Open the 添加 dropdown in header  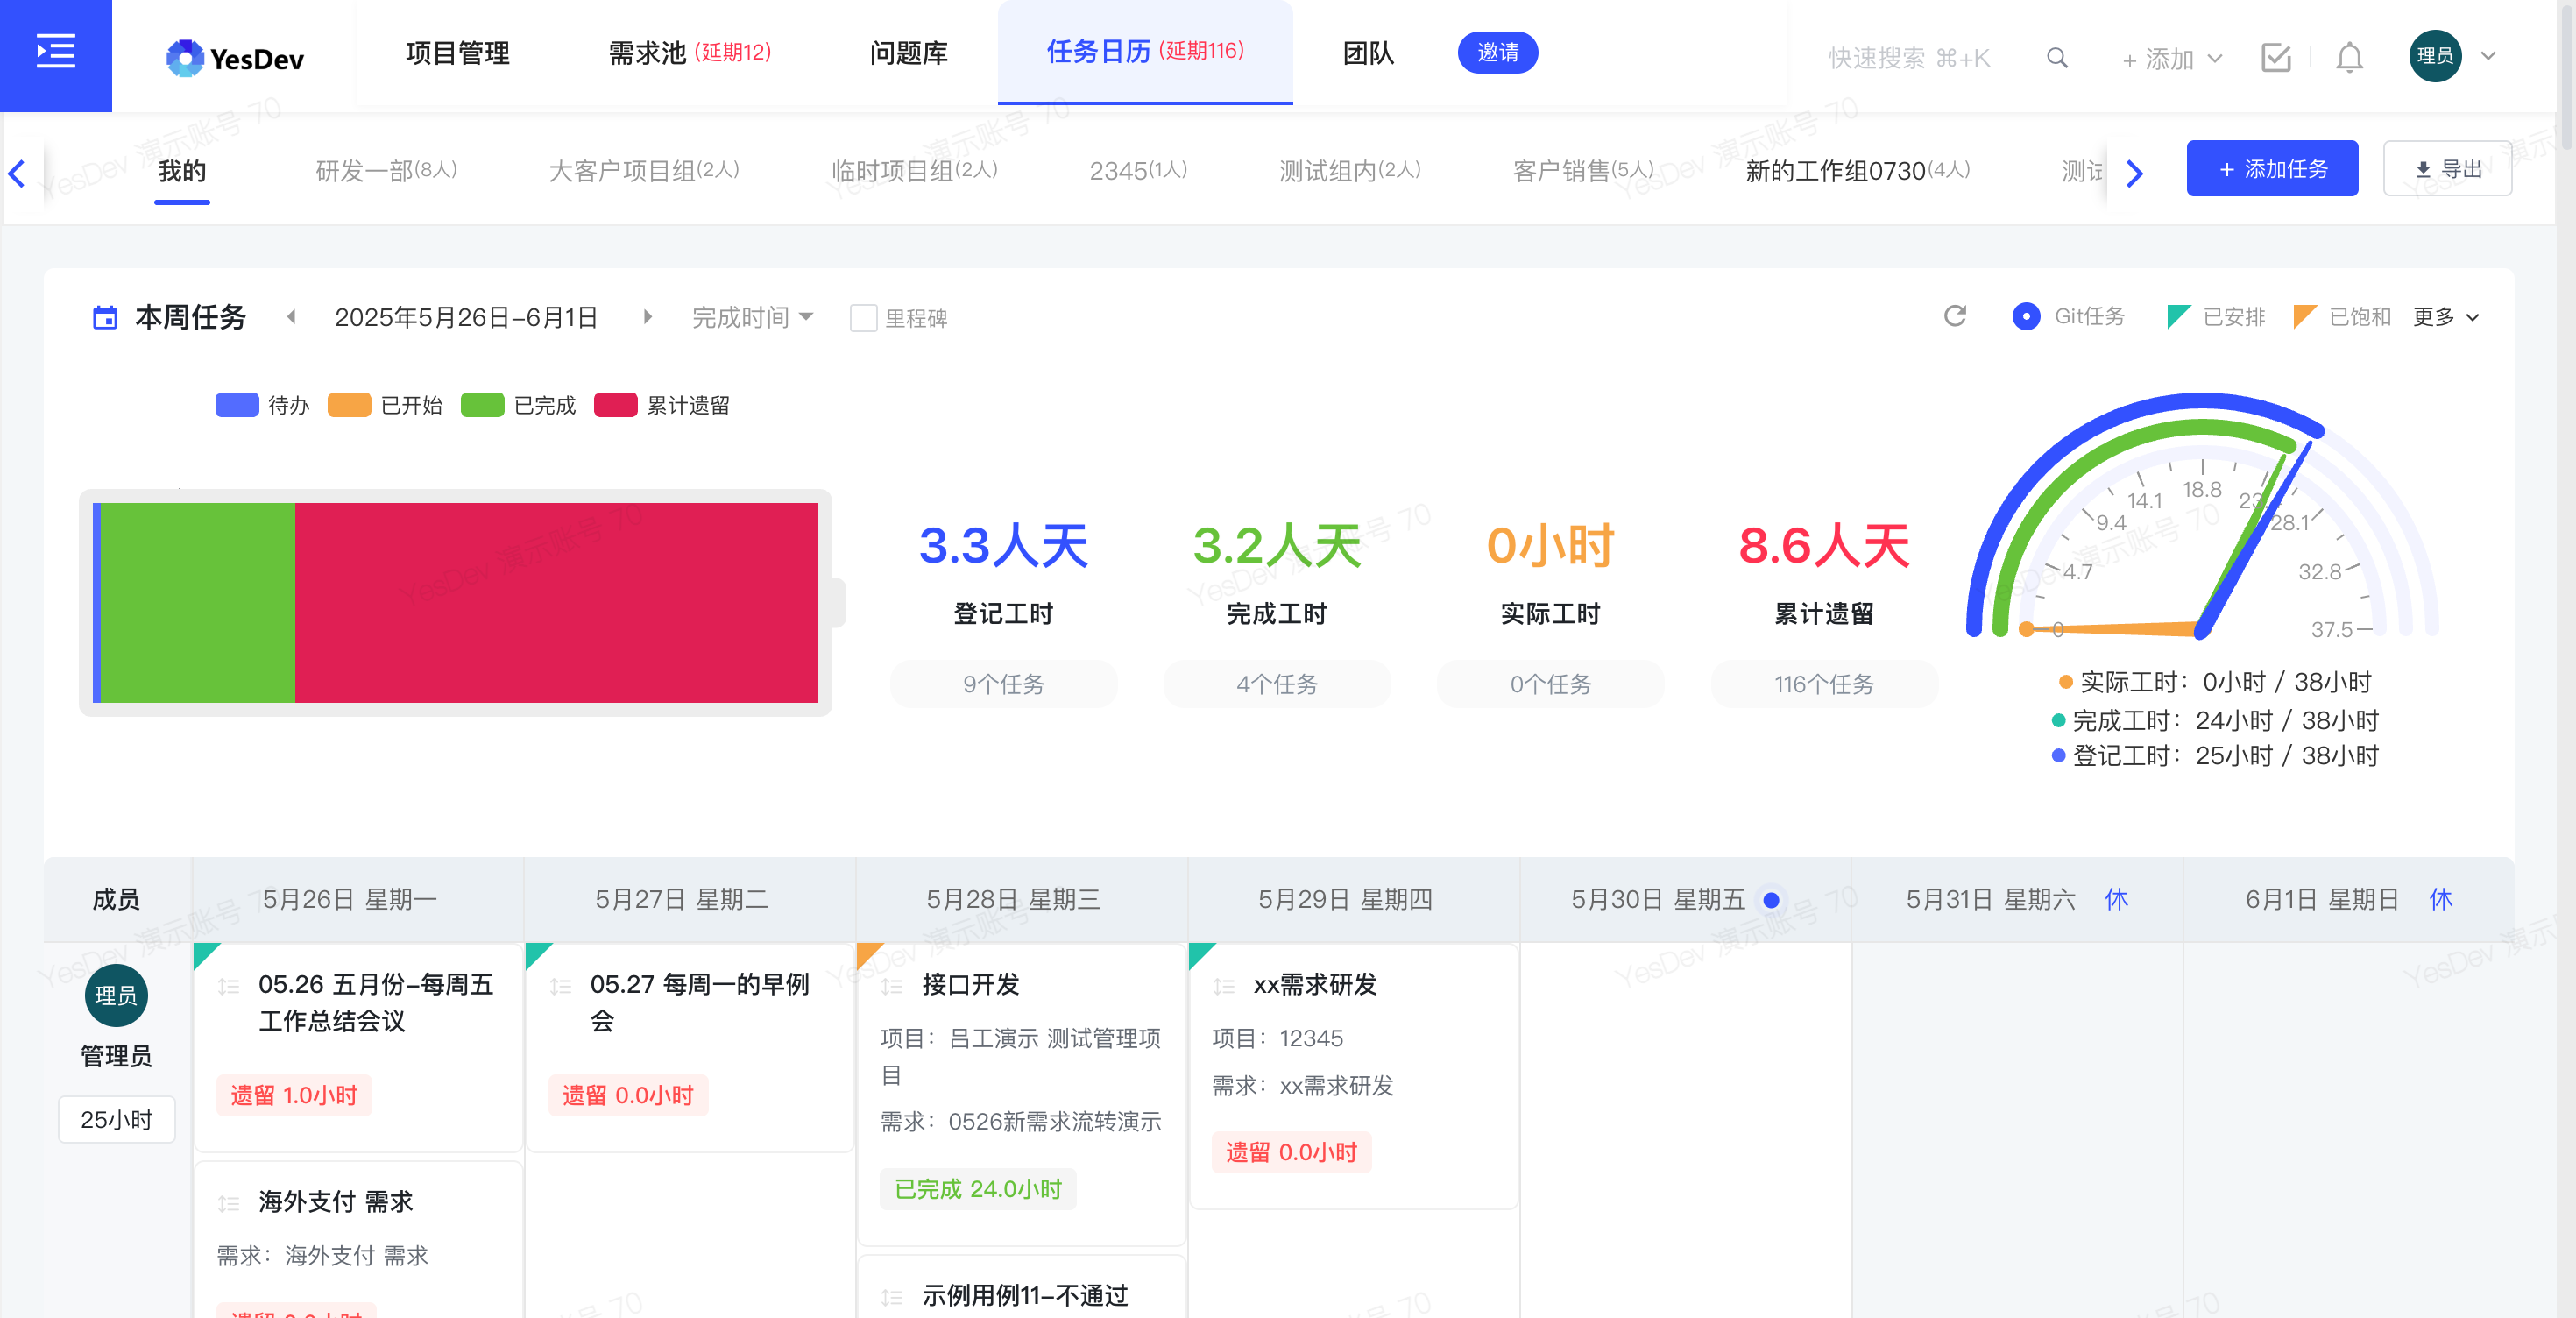point(2172,59)
